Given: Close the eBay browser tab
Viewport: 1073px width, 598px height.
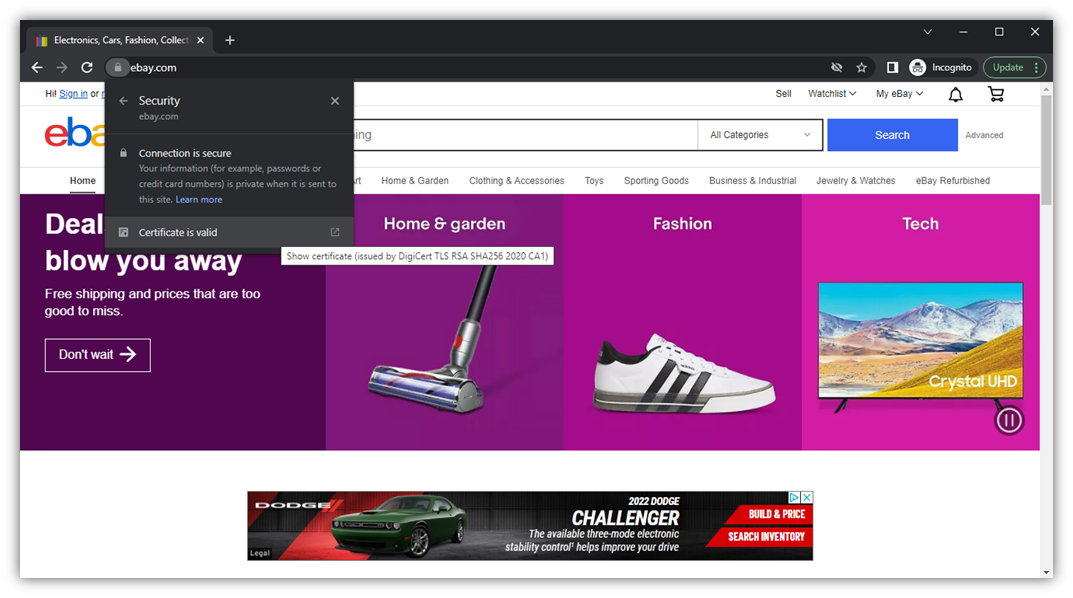Looking at the screenshot, I should coord(201,40).
